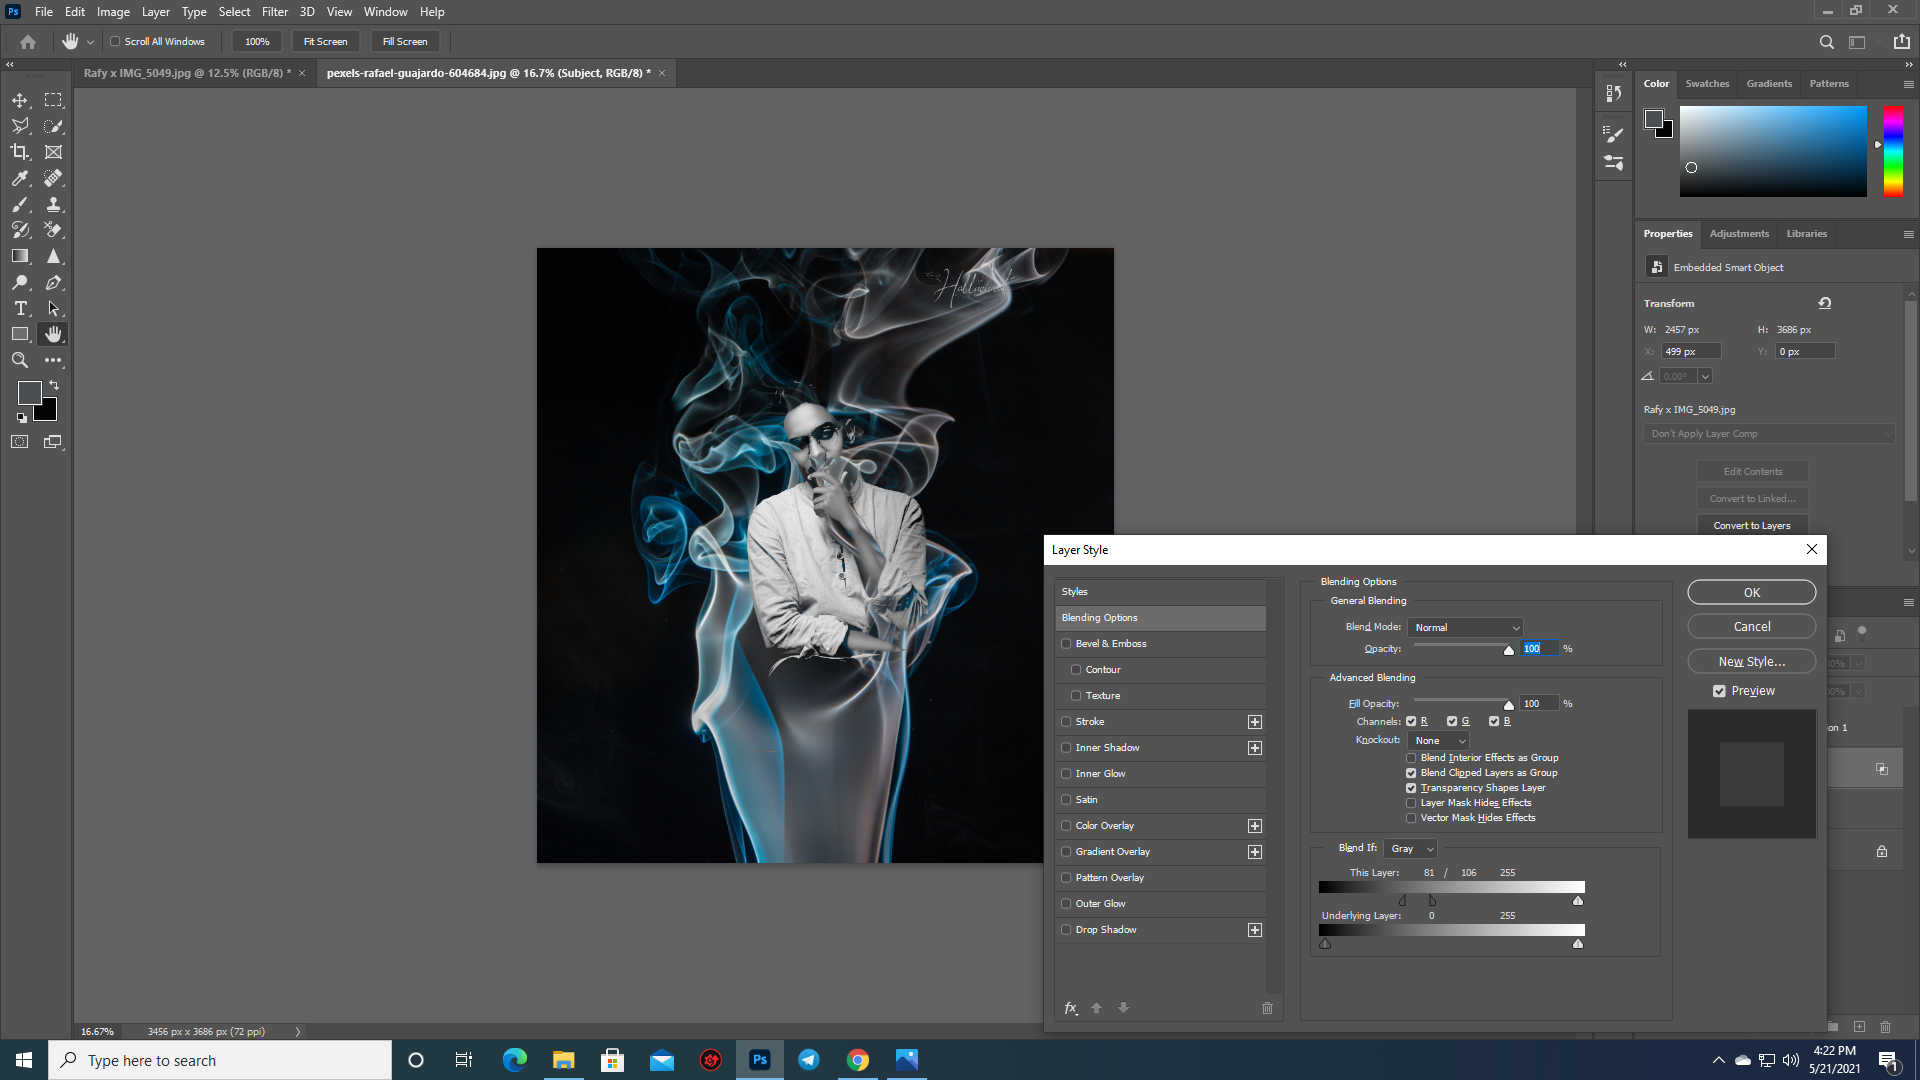1920x1080 pixels.
Task: Pick a color from the spectrum bar
Action: coord(1892,150)
